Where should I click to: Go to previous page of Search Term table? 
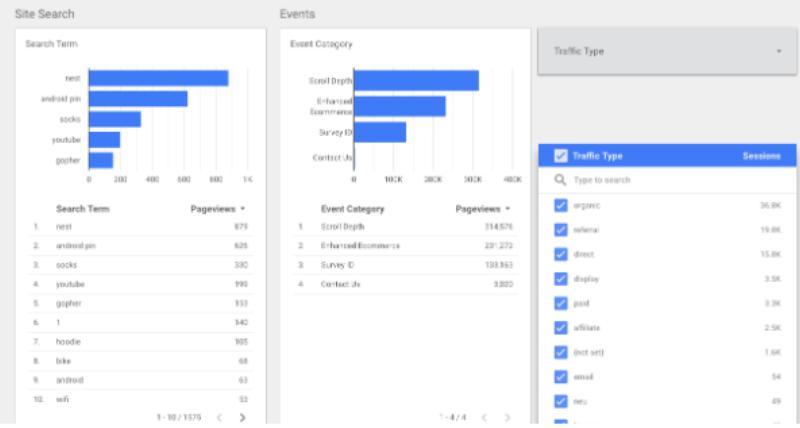219,417
